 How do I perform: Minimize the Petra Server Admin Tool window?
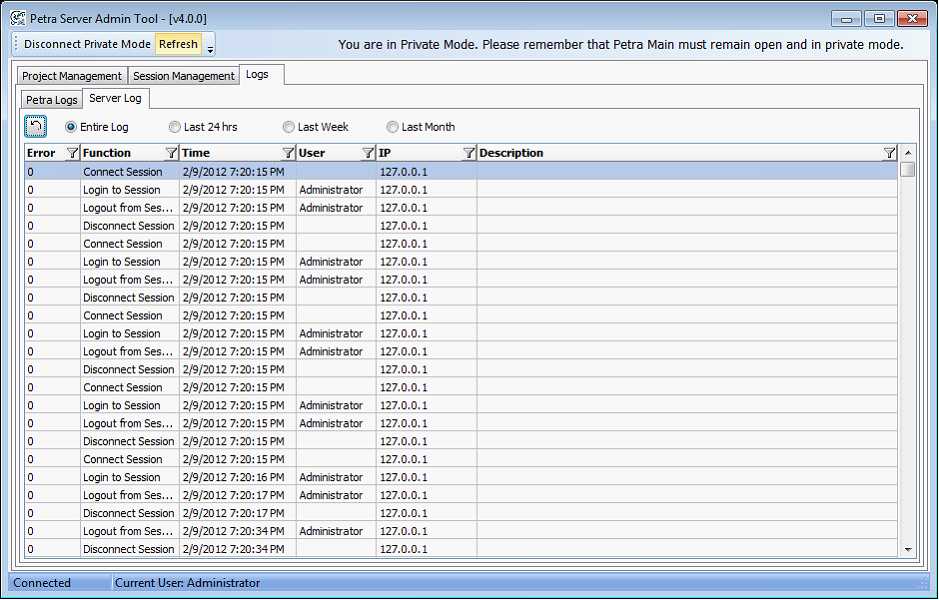click(x=846, y=19)
